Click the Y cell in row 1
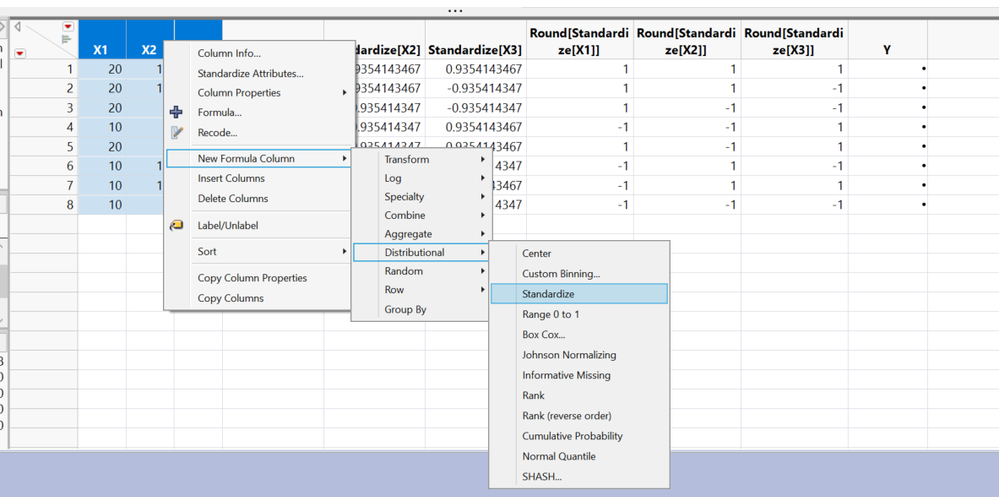999x497 pixels. (887, 69)
